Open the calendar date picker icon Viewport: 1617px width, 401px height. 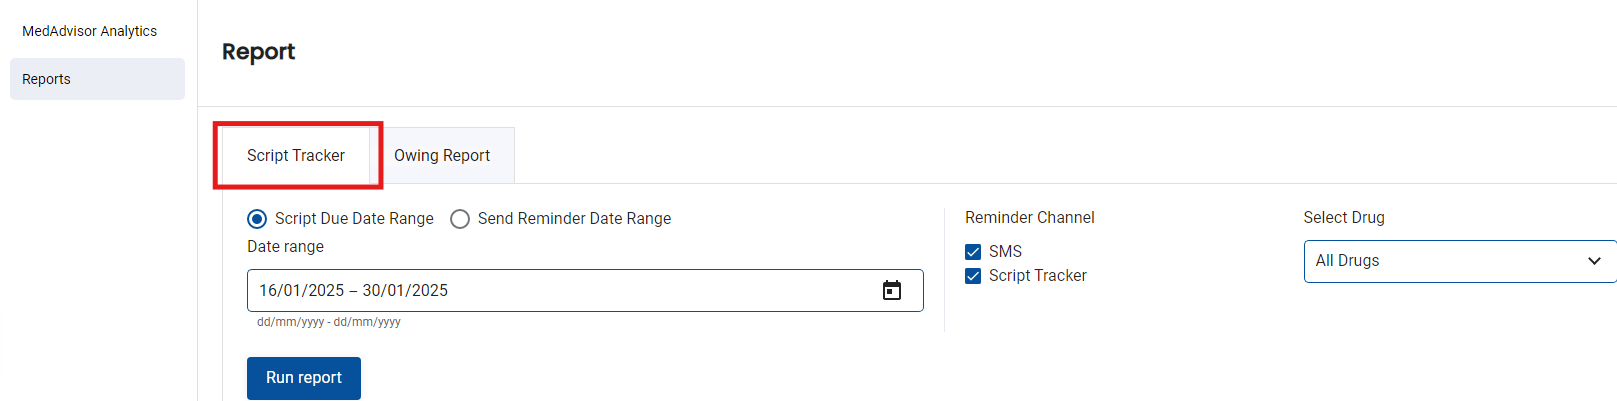tap(891, 290)
